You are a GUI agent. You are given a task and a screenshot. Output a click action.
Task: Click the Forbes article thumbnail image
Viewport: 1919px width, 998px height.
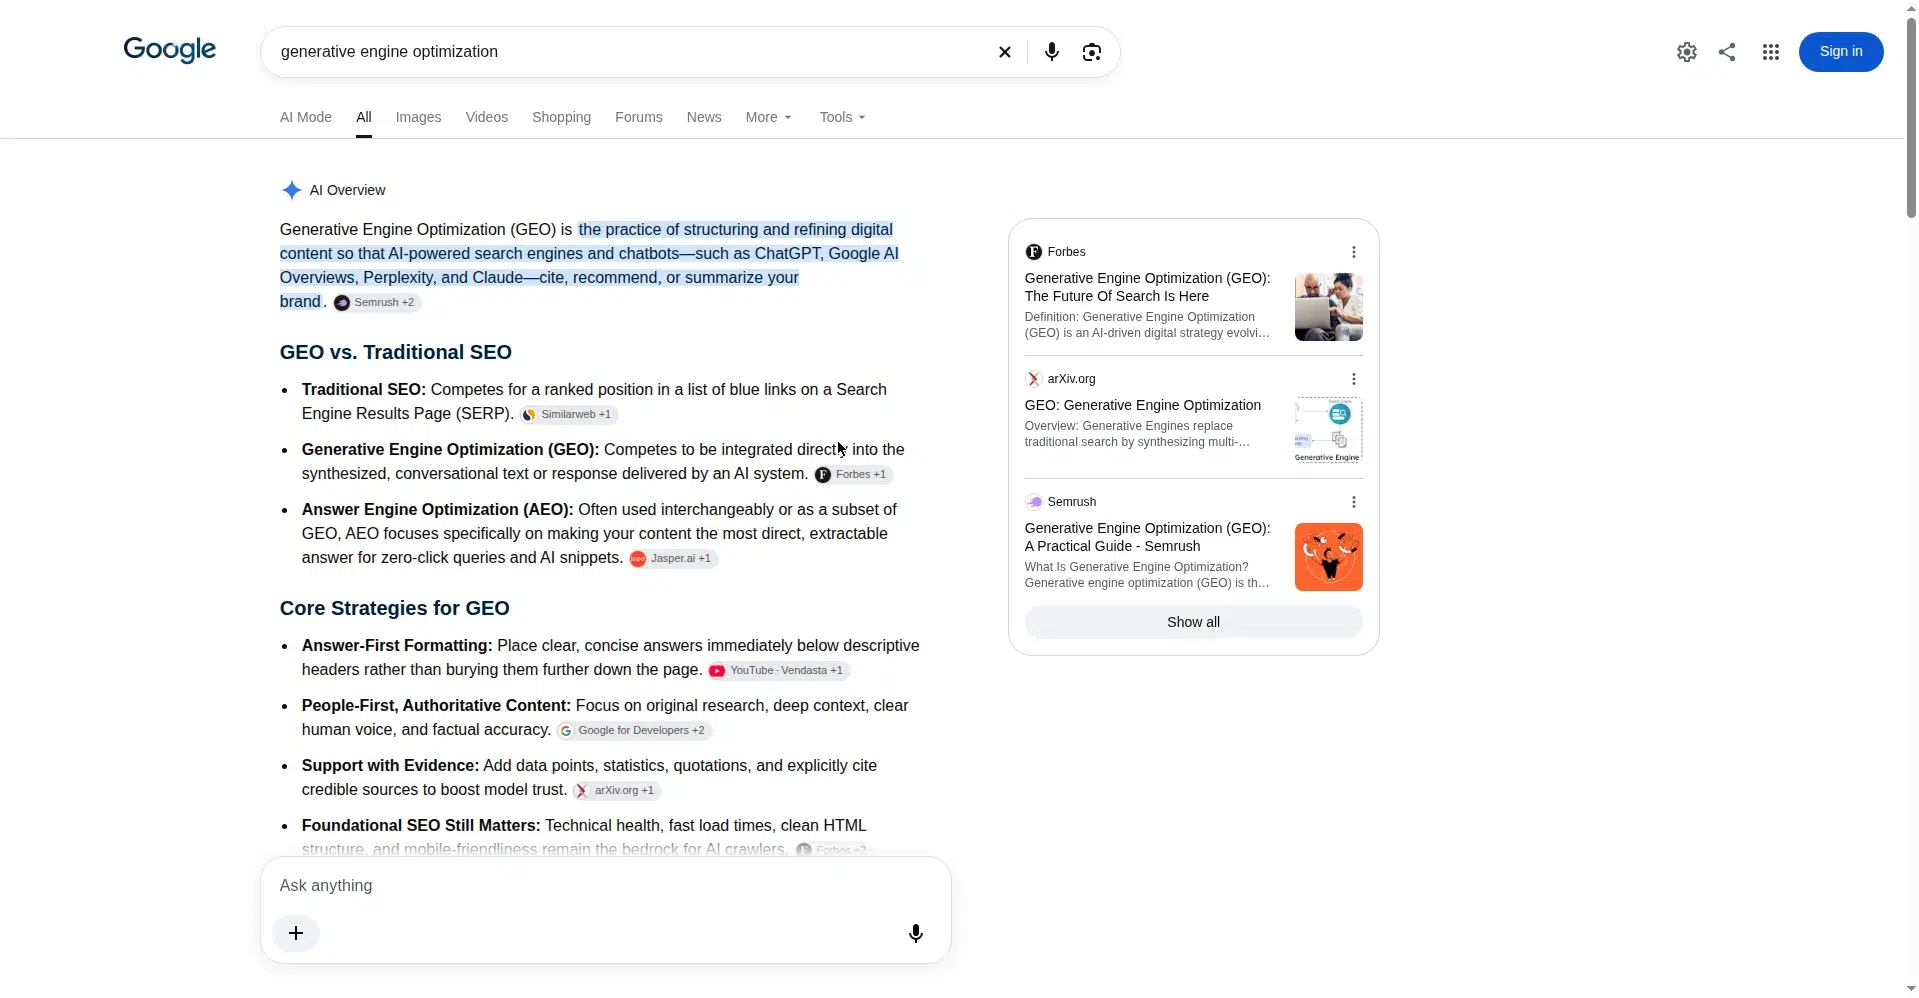coord(1328,307)
